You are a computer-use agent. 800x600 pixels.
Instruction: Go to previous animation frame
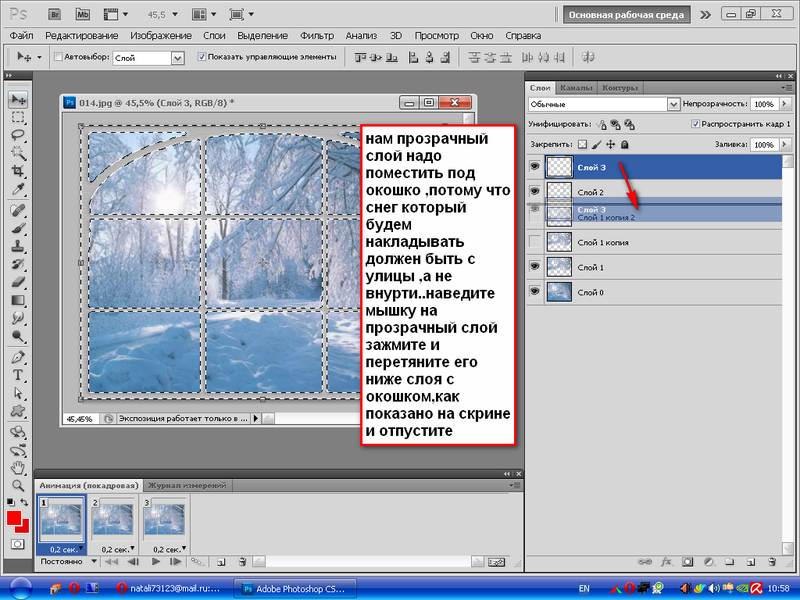(x=134, y=562)
